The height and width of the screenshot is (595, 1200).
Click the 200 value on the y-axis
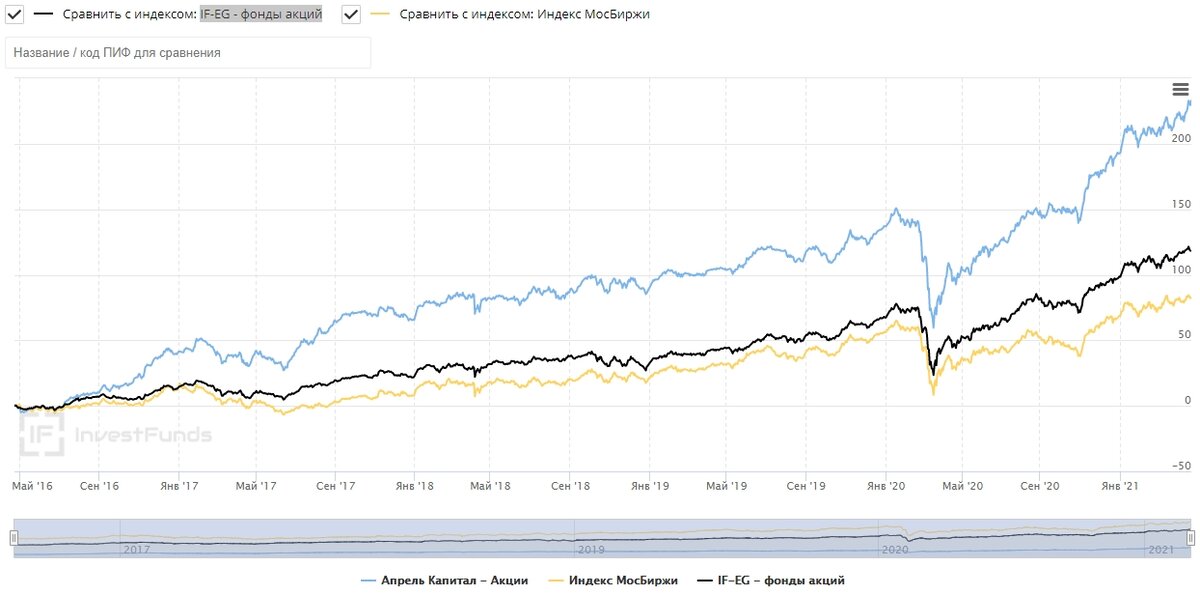[1180, 138]
